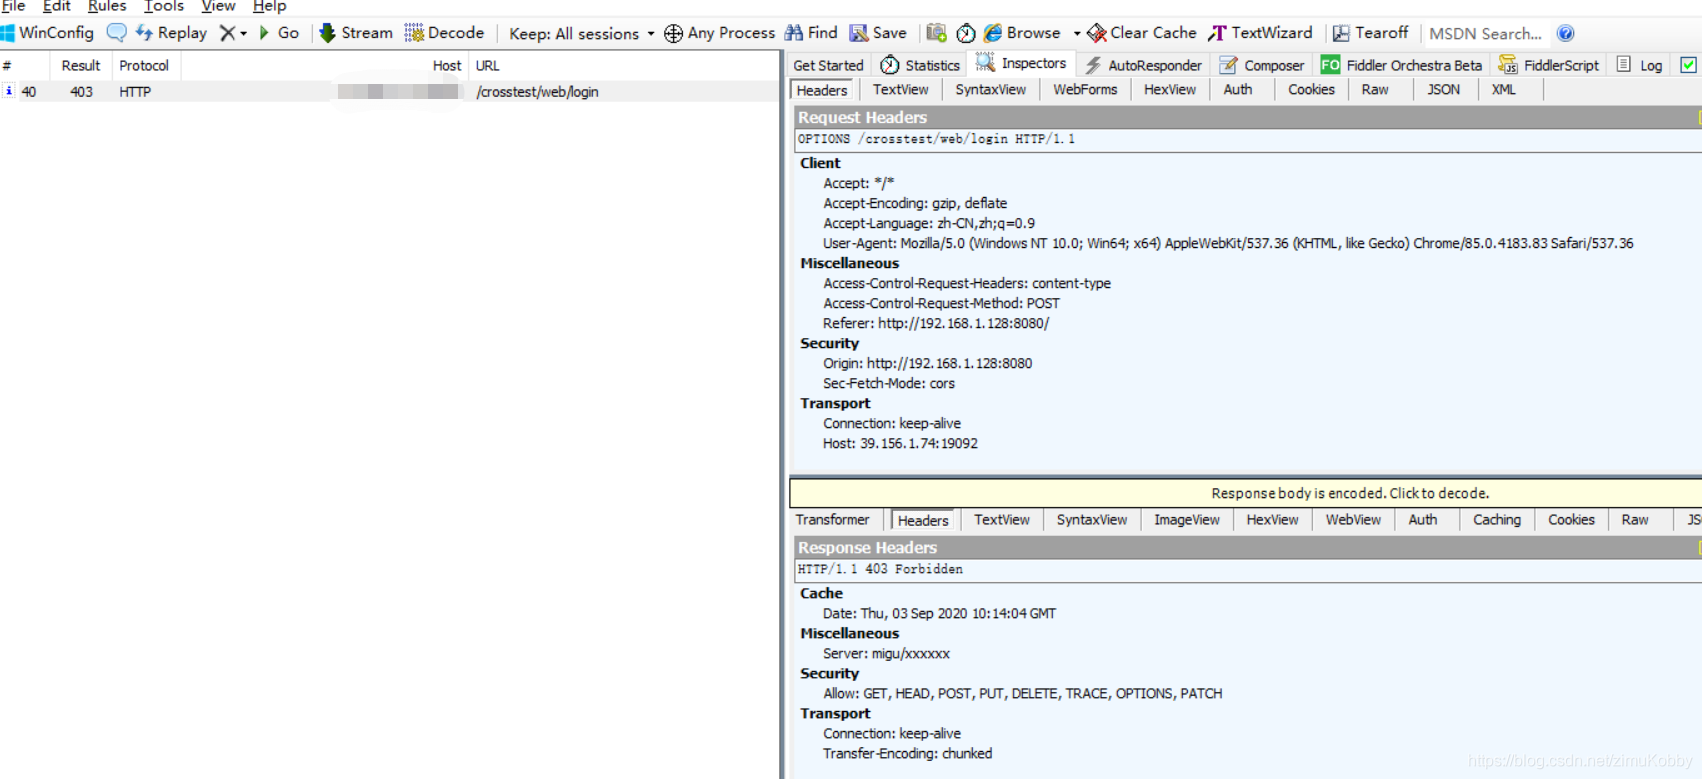The width and height of the screenshot is (1702, 779).
Task: Replay the selected session
Action: (171, 33)
